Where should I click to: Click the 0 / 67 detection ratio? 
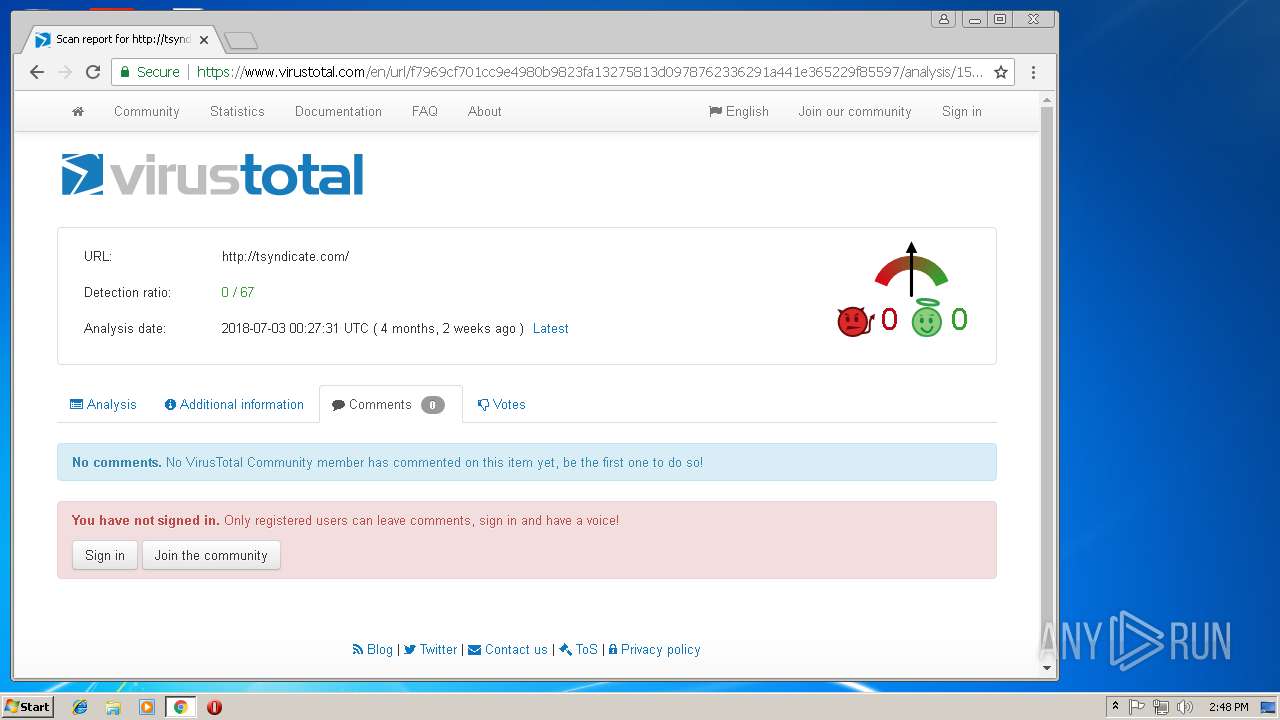tap(238, 292)
